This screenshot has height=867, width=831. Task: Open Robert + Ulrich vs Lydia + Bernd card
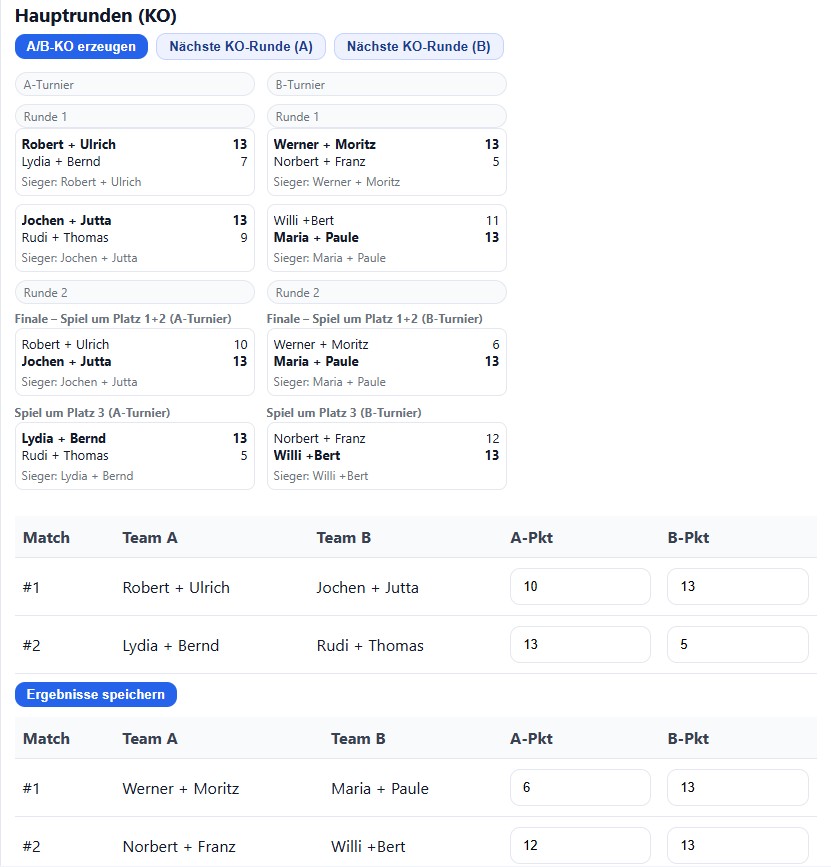135,162
